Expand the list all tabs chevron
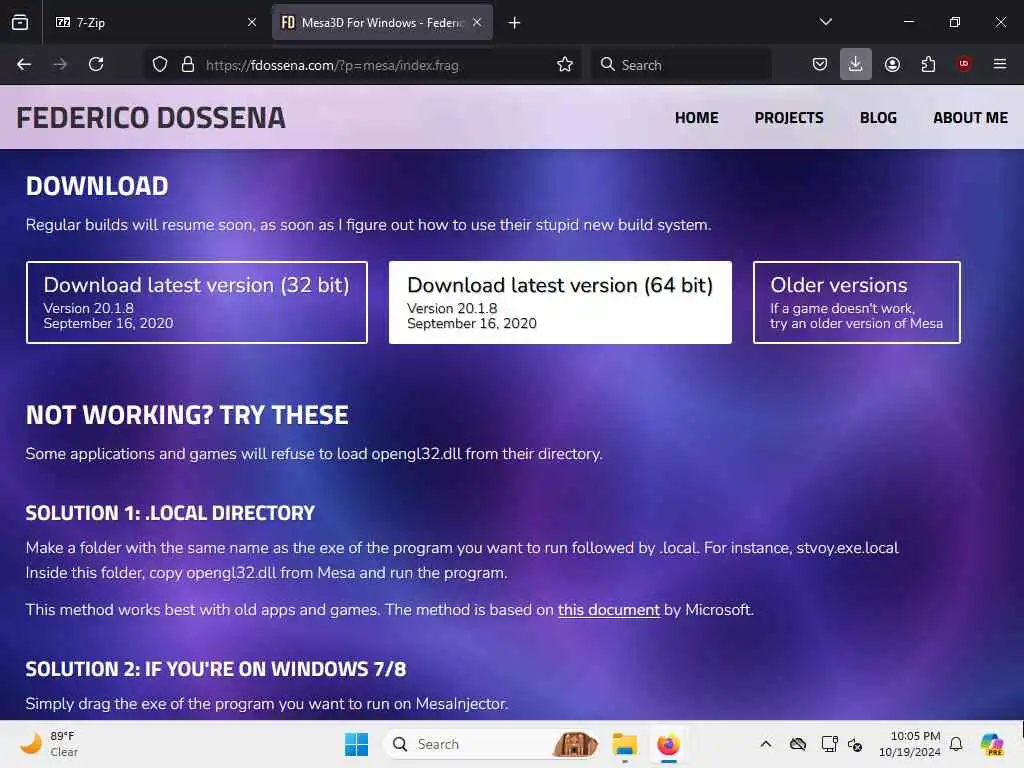Screen dimensions: 1024x768 825,22
